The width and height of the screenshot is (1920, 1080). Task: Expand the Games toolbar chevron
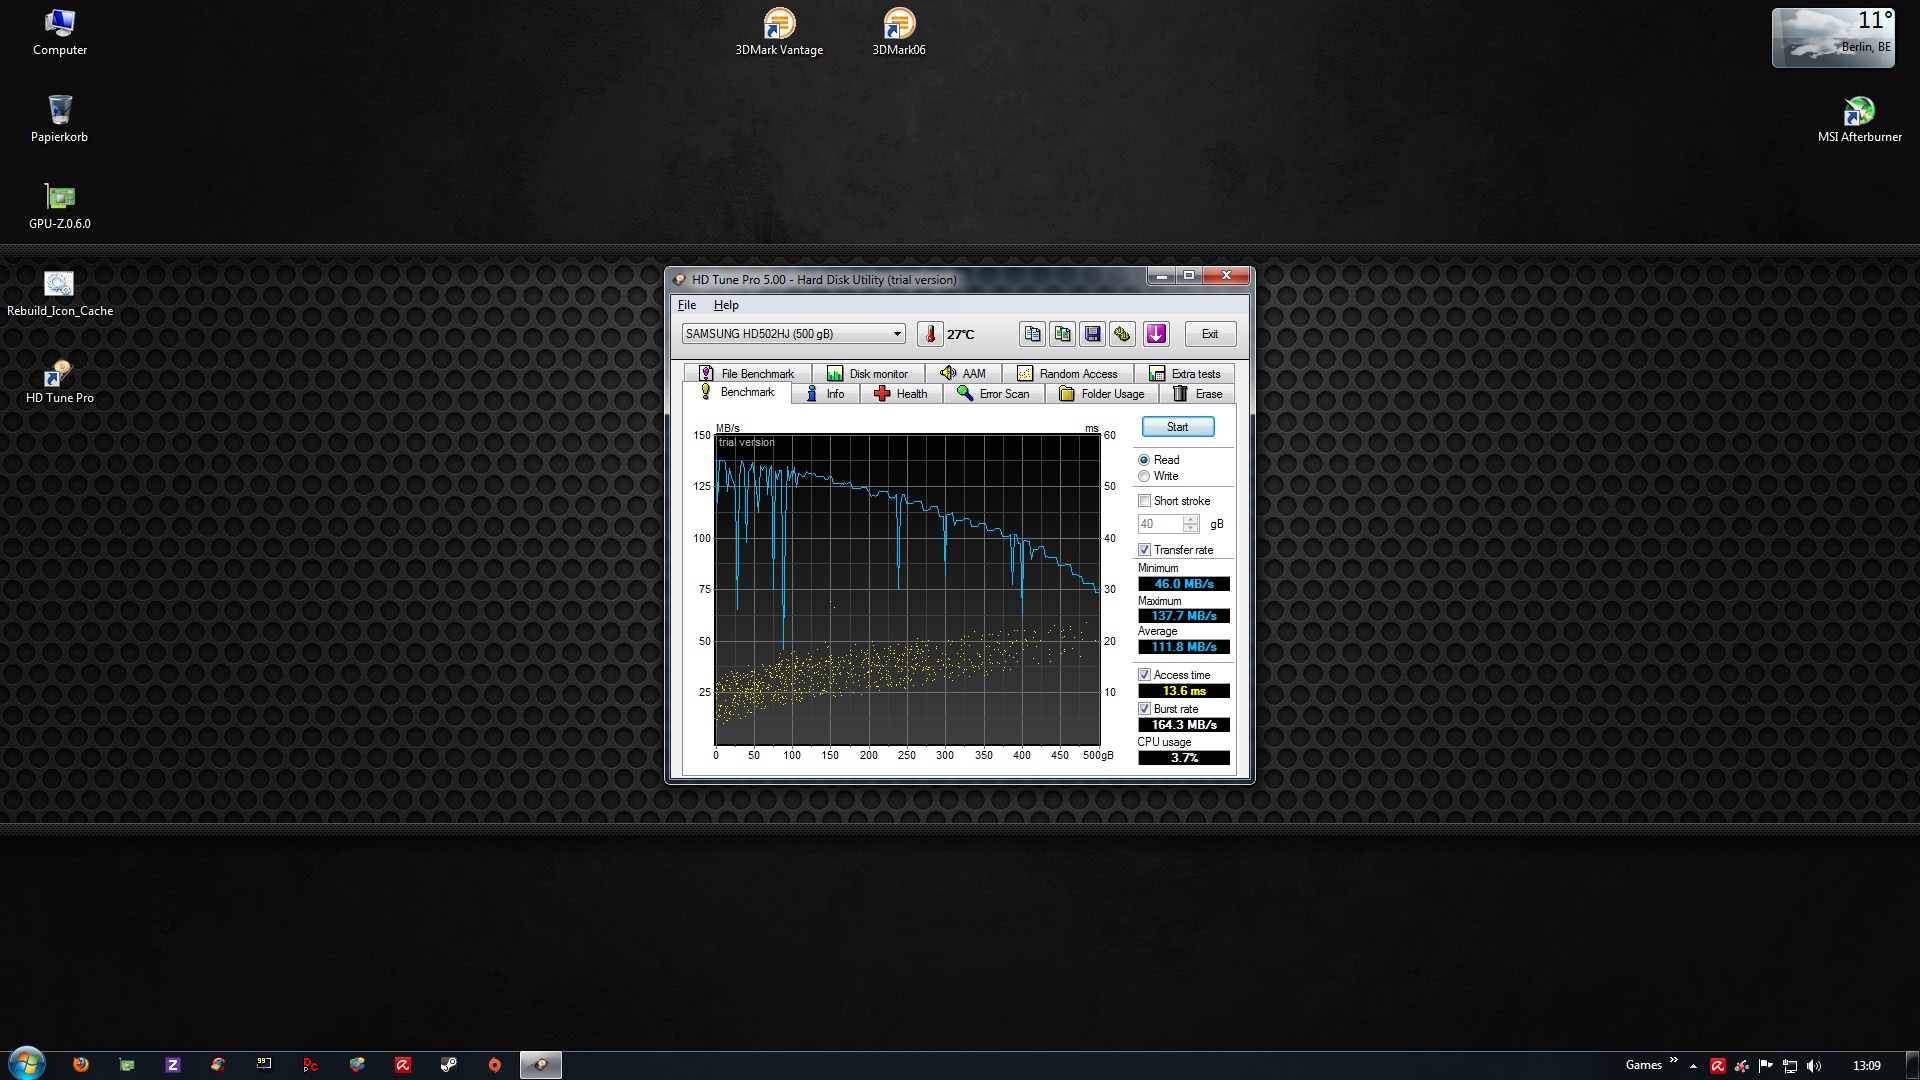point(1674,1061)
